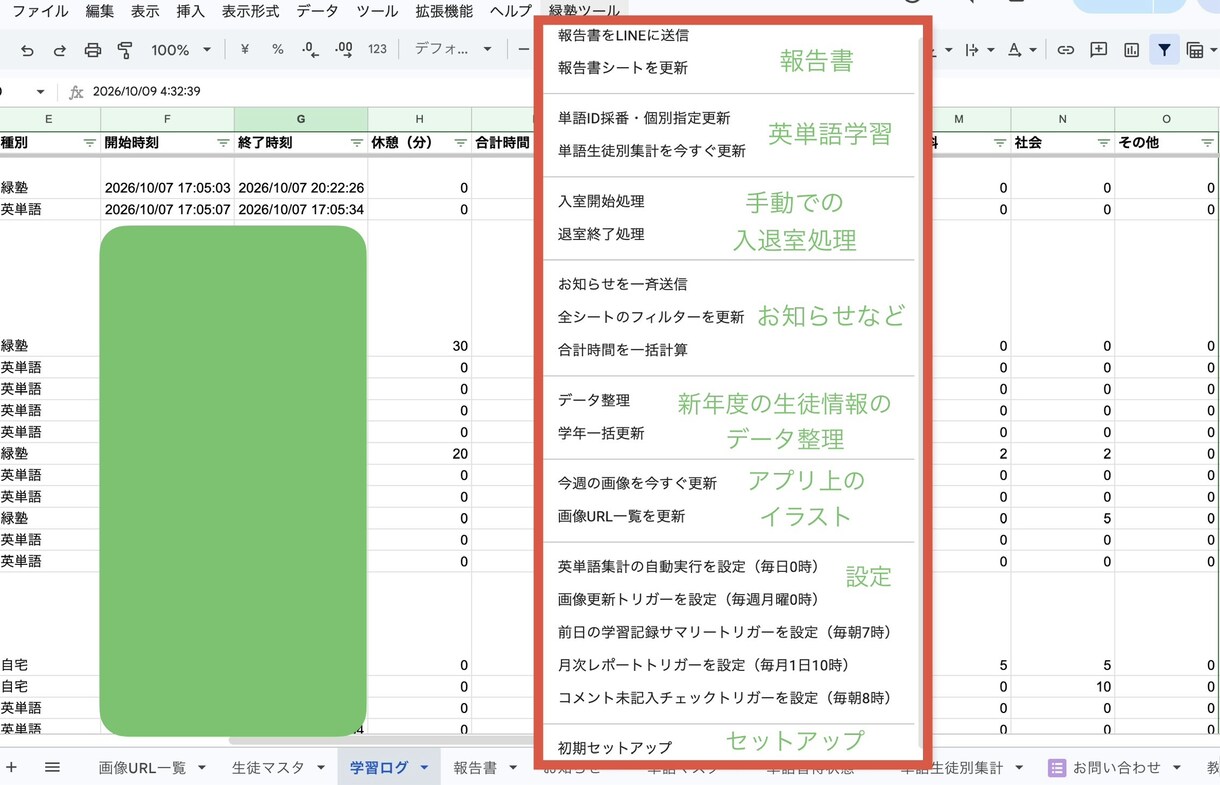Open filter dropdown on その他 column header
This screenshot has height=785, width=1220.
(1207, 143)
